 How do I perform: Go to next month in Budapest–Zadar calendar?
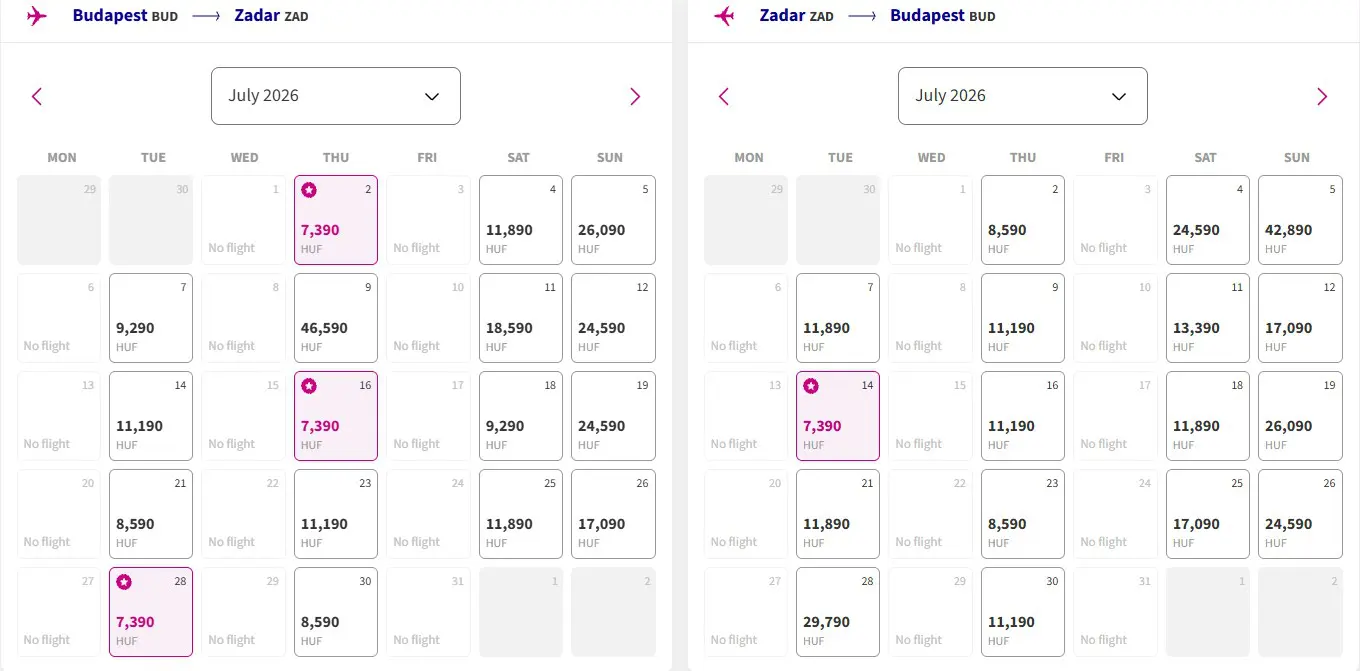[635, 96]
